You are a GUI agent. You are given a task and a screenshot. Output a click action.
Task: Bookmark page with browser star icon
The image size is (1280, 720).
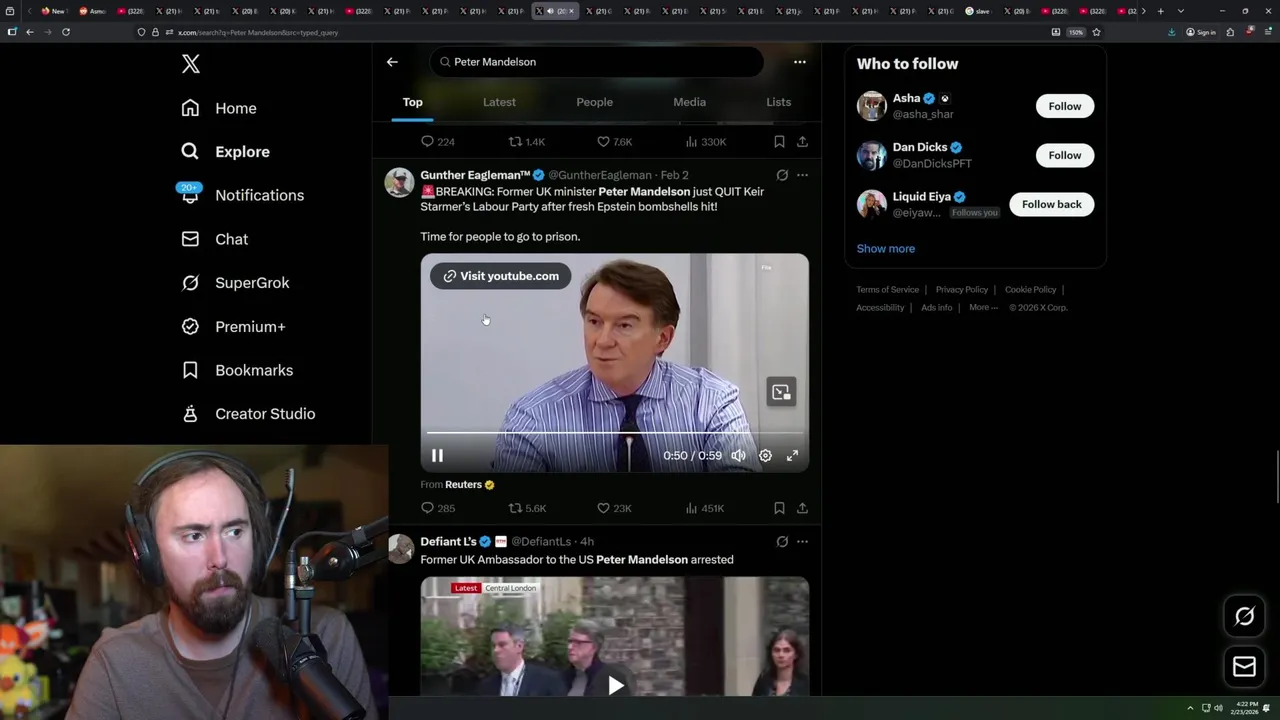[1096, 32]
